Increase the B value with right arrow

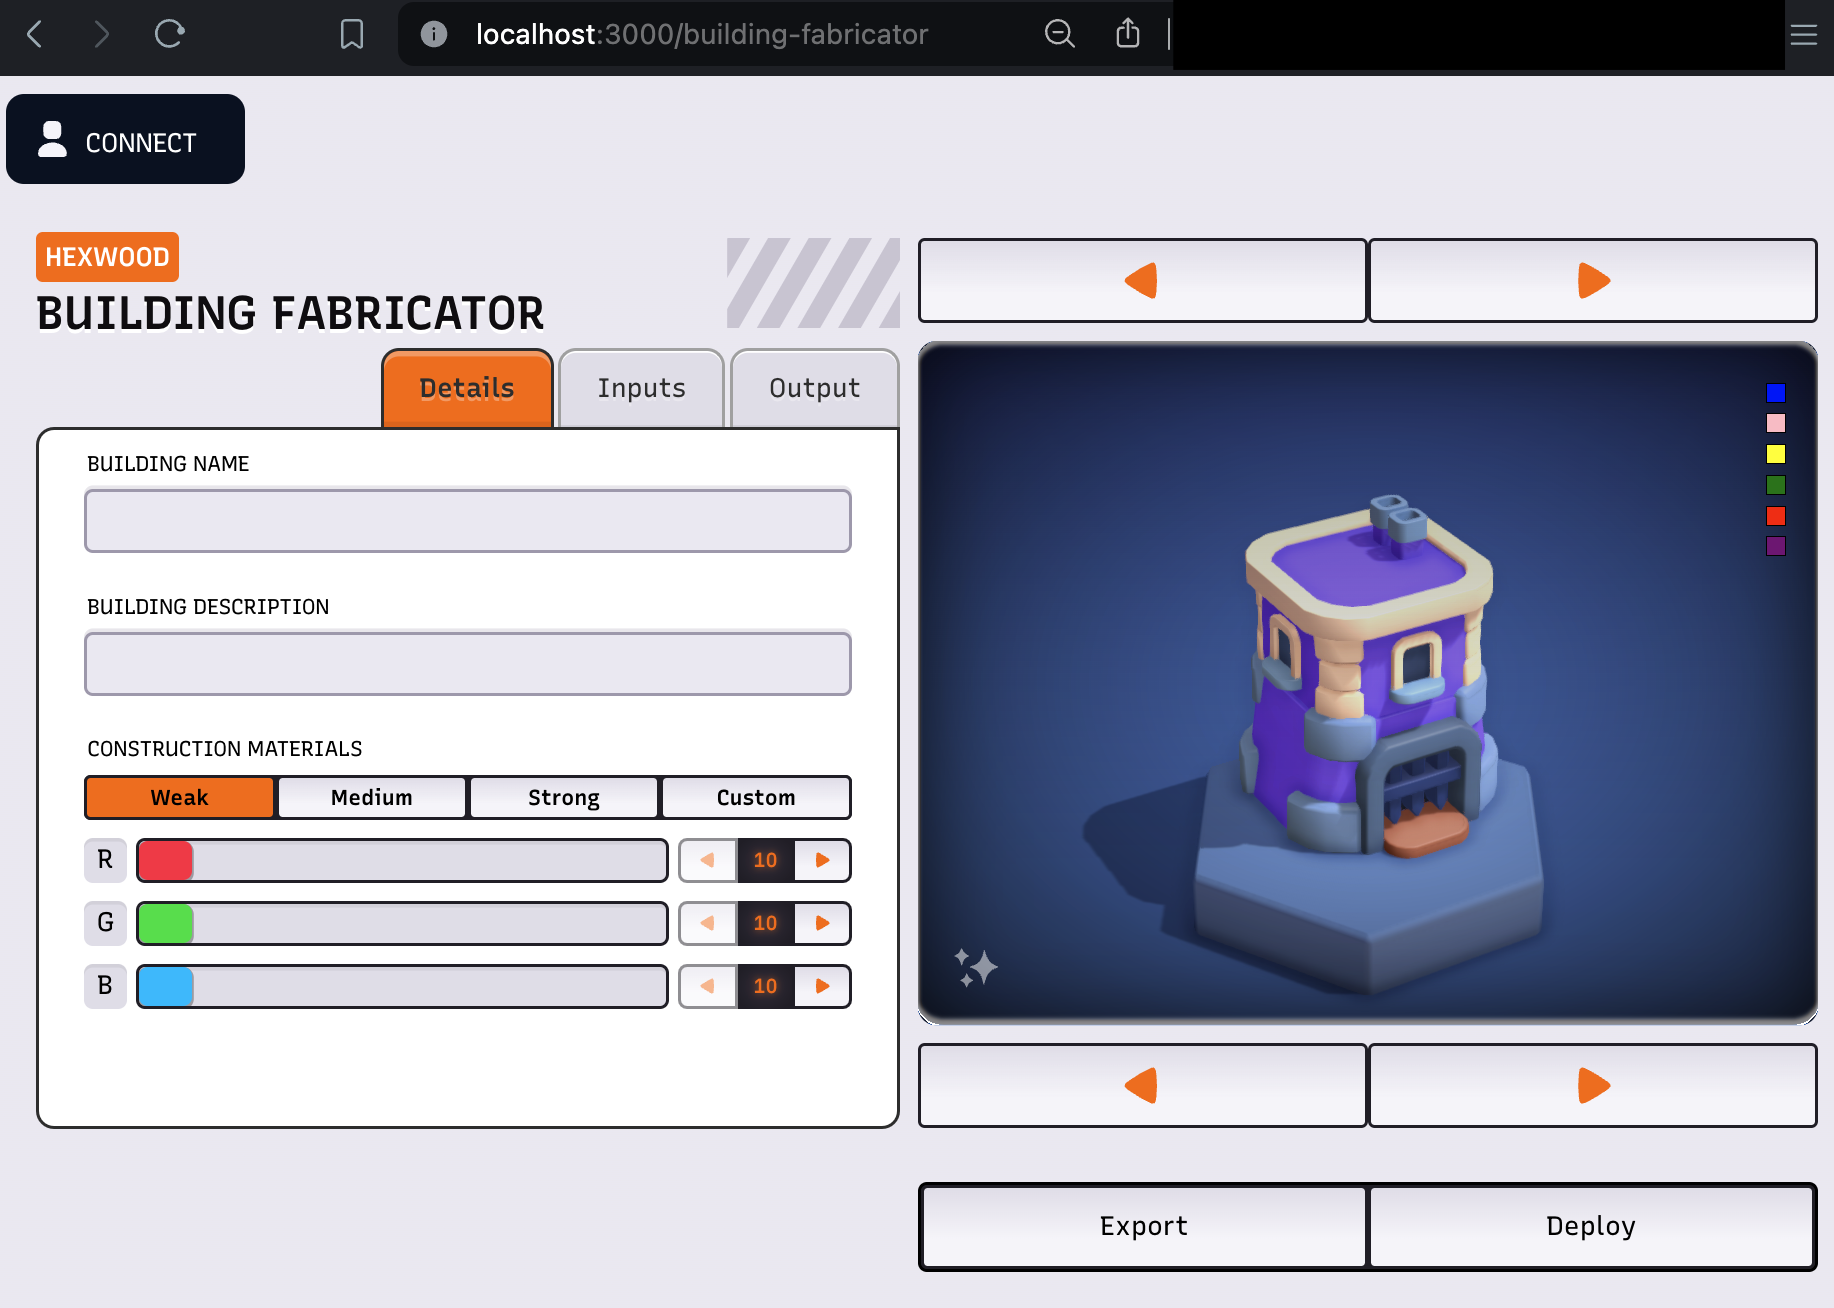[x=822, y=986]
